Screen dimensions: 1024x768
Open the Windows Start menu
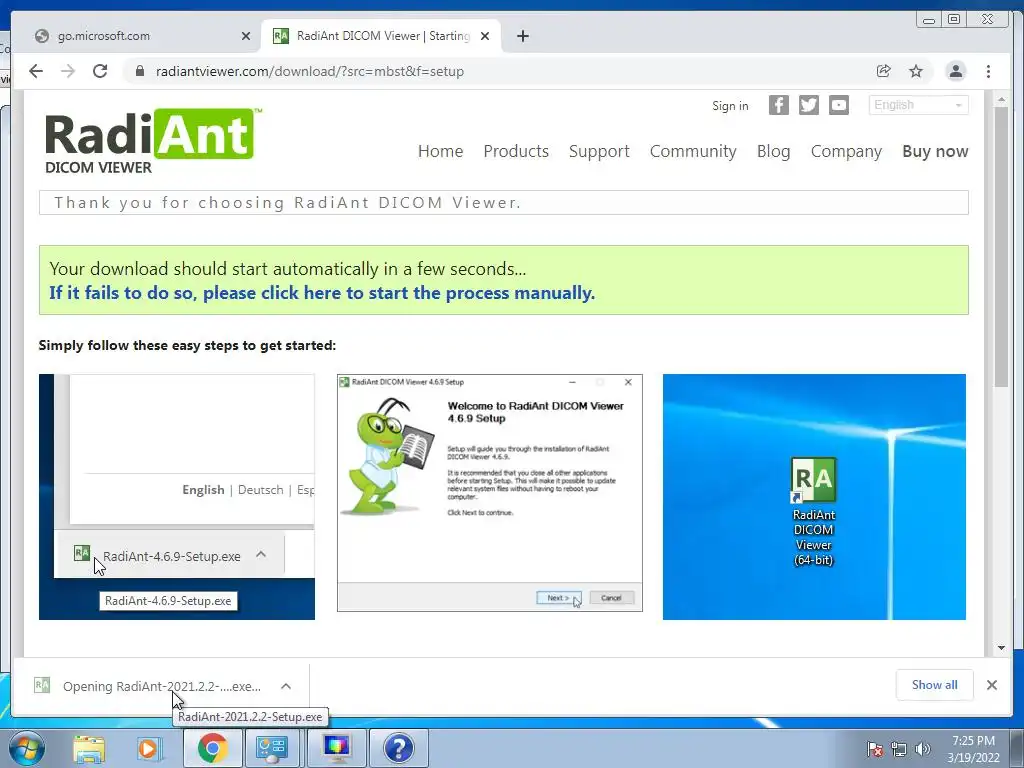coord(27,748)
